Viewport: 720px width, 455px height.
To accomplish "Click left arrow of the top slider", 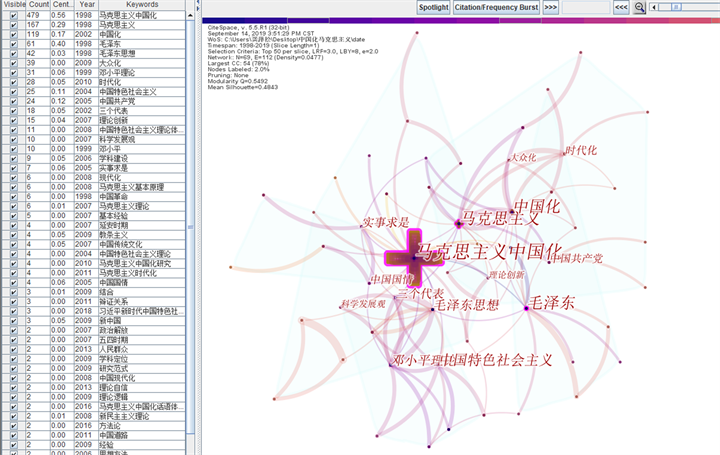I will pyautogui.click(x=655, y=7).
